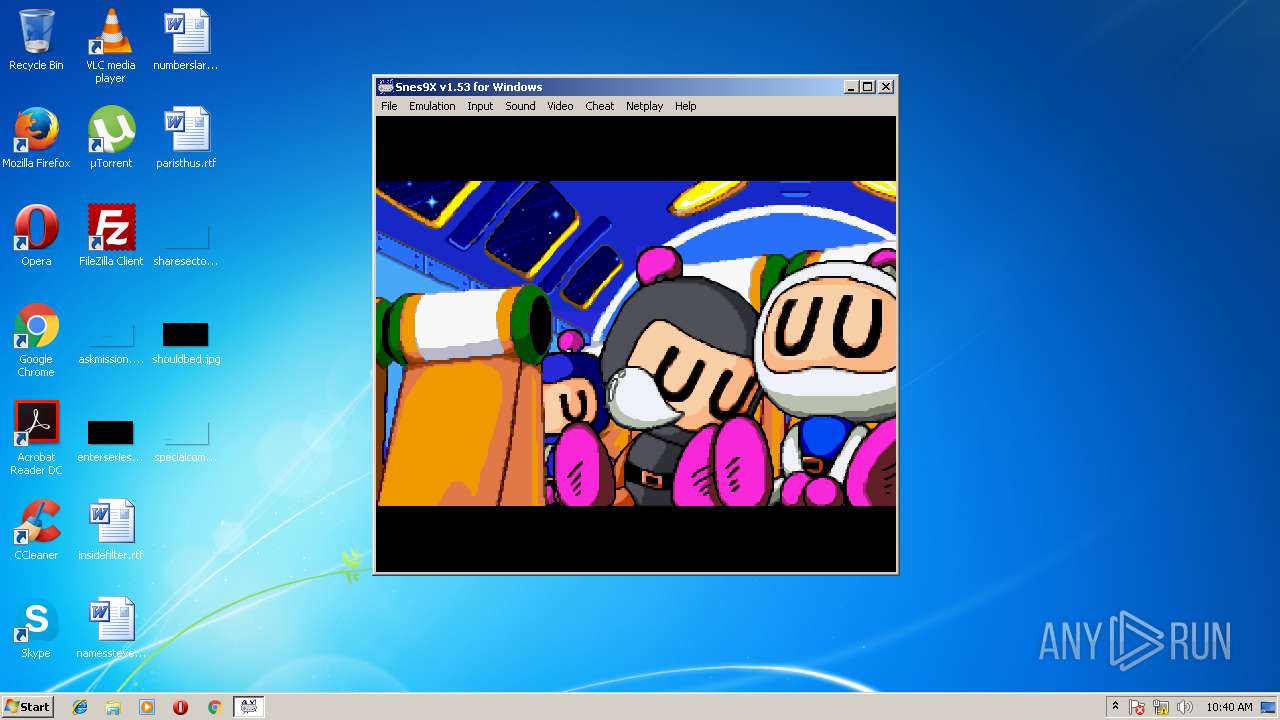Screen dimensions: 1280x720
Task: Minimize the Snes9X window
Action: pyautogui.click(x=851, y=87)
